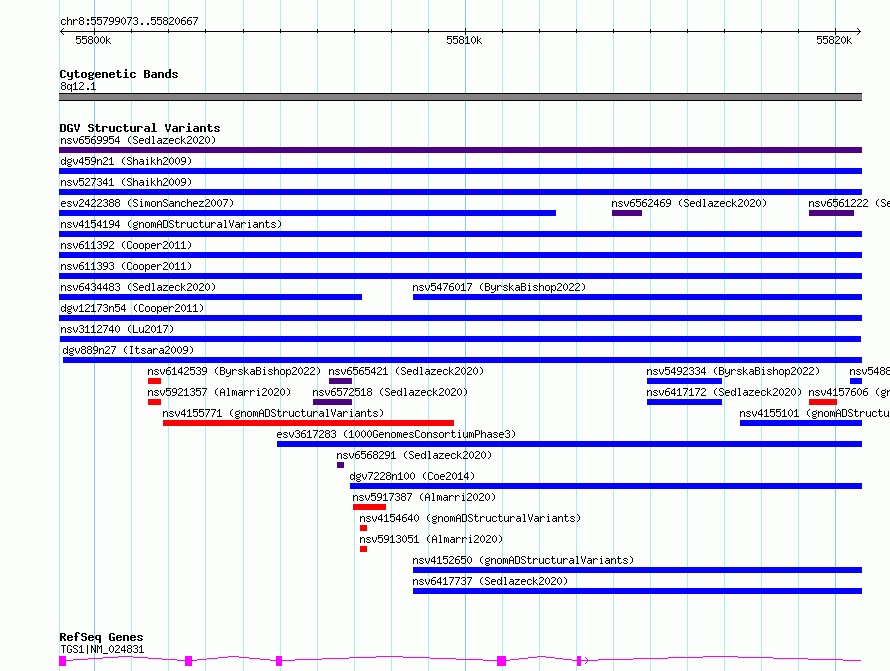Open nsv4154194 (gnomADStructuralVariants) entry
This screenshot has width=890, height=671.
[x=171, y=224]
